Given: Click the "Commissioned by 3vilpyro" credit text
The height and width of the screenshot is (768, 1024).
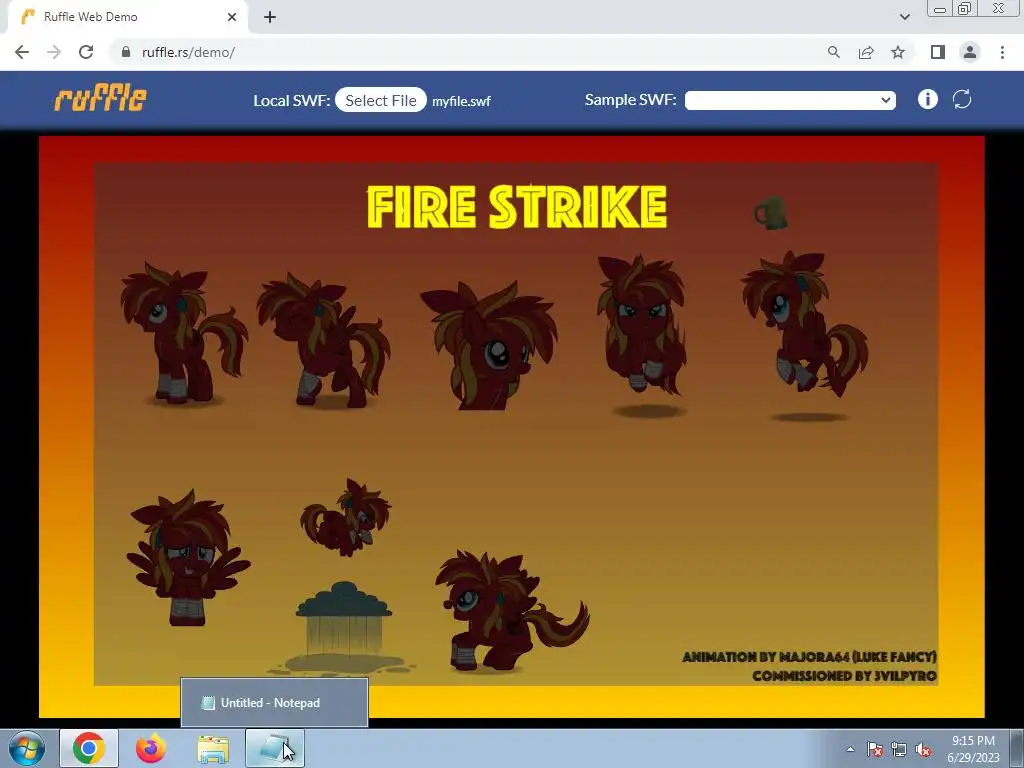Looking at the screenshot, I should [x=844, y=675].
